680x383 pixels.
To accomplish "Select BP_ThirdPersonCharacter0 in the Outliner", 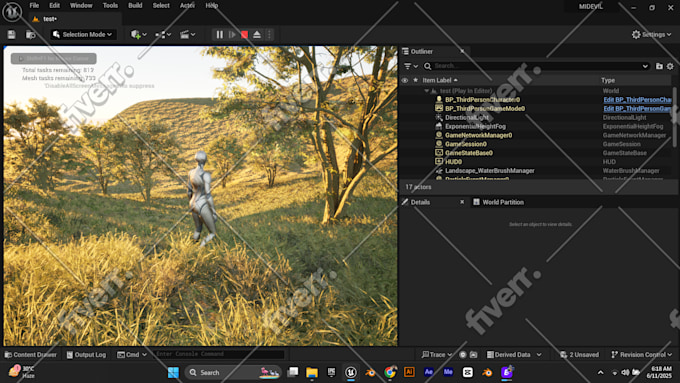I will [482, 100].
